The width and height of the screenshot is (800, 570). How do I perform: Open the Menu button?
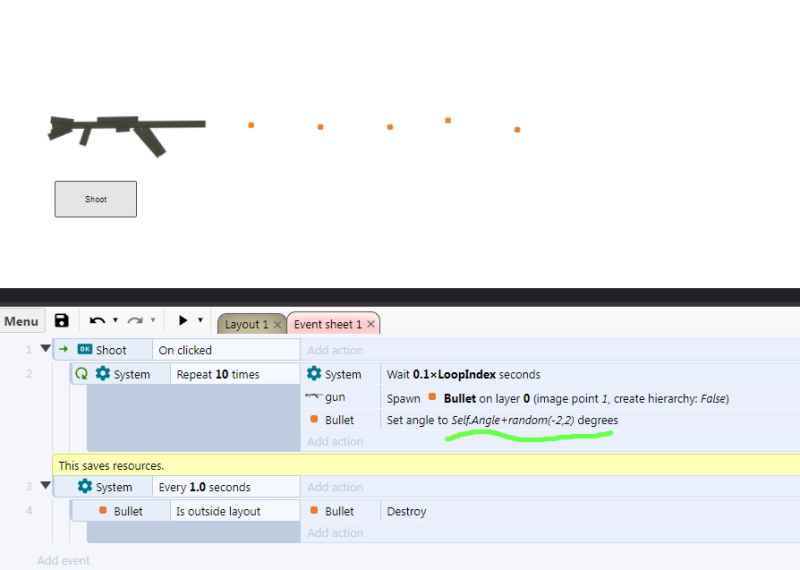pos(21,321)
